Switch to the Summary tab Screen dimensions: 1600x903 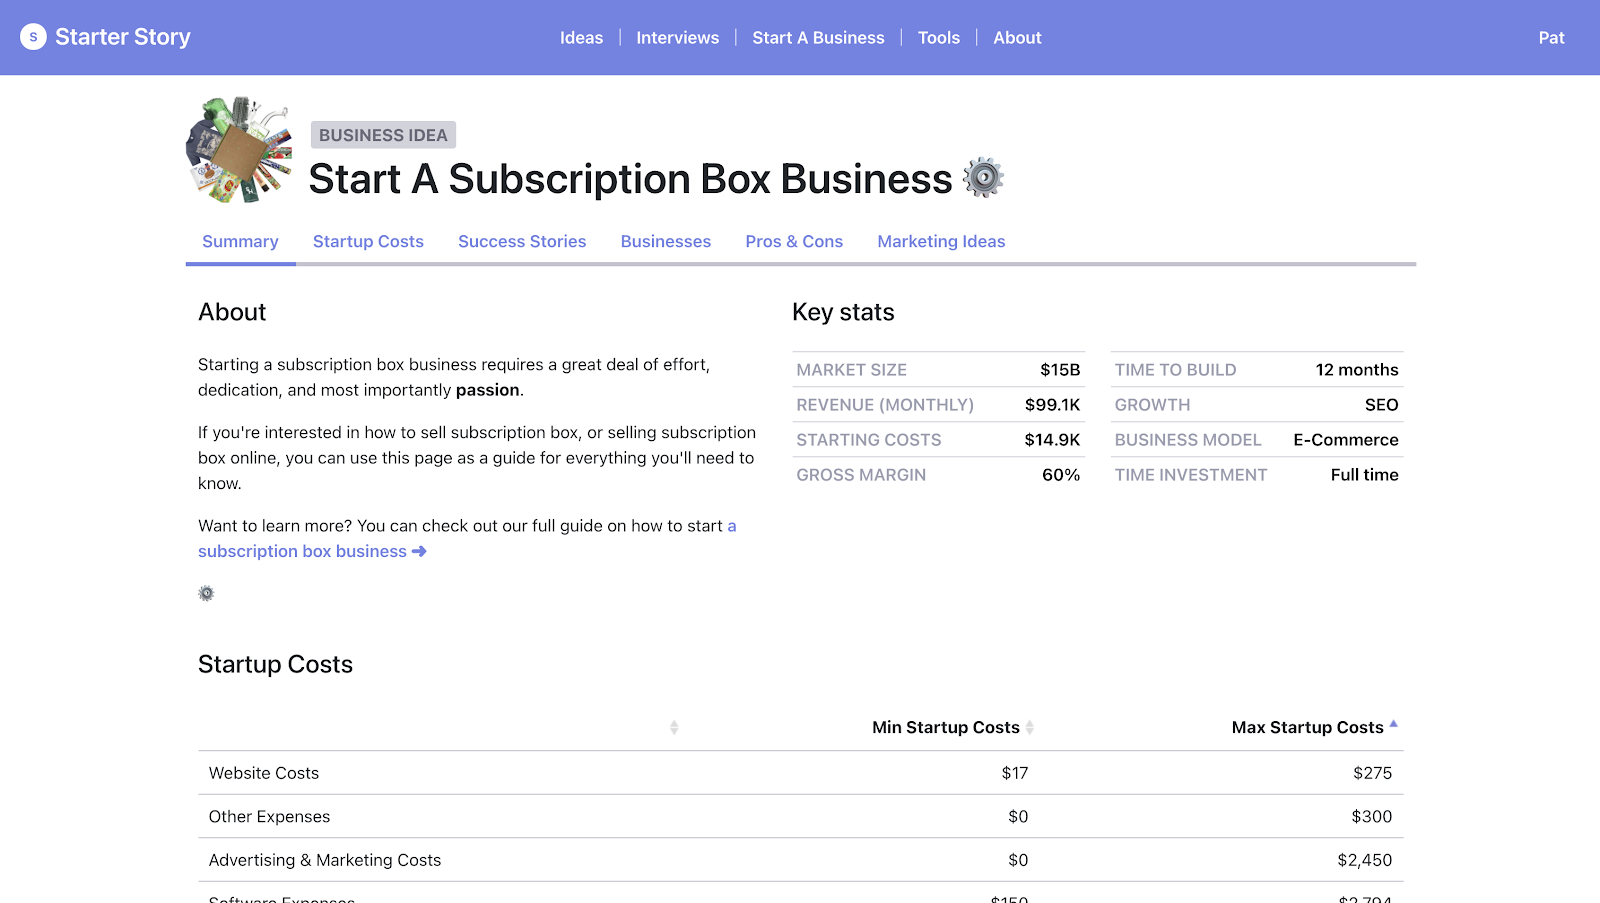click(240, 241)
